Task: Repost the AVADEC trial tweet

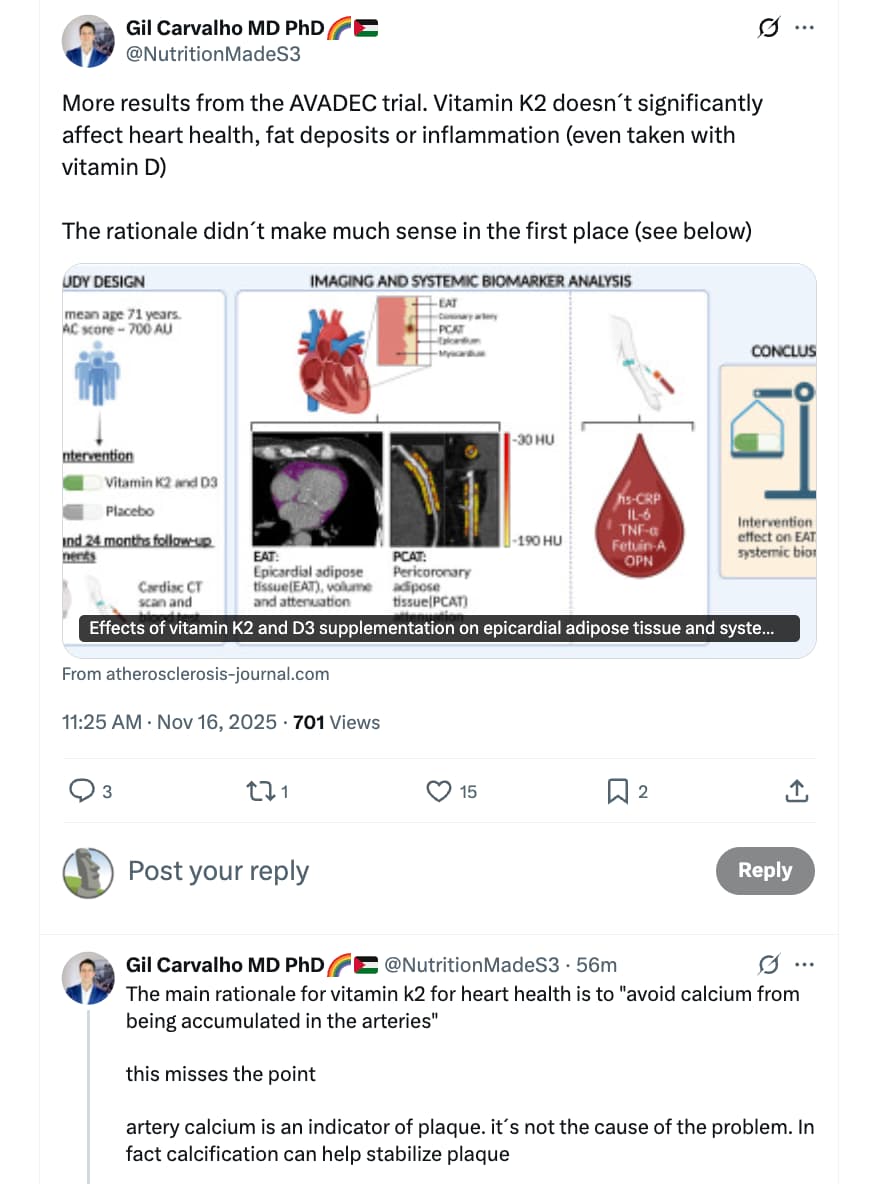Action: point(257,792)
